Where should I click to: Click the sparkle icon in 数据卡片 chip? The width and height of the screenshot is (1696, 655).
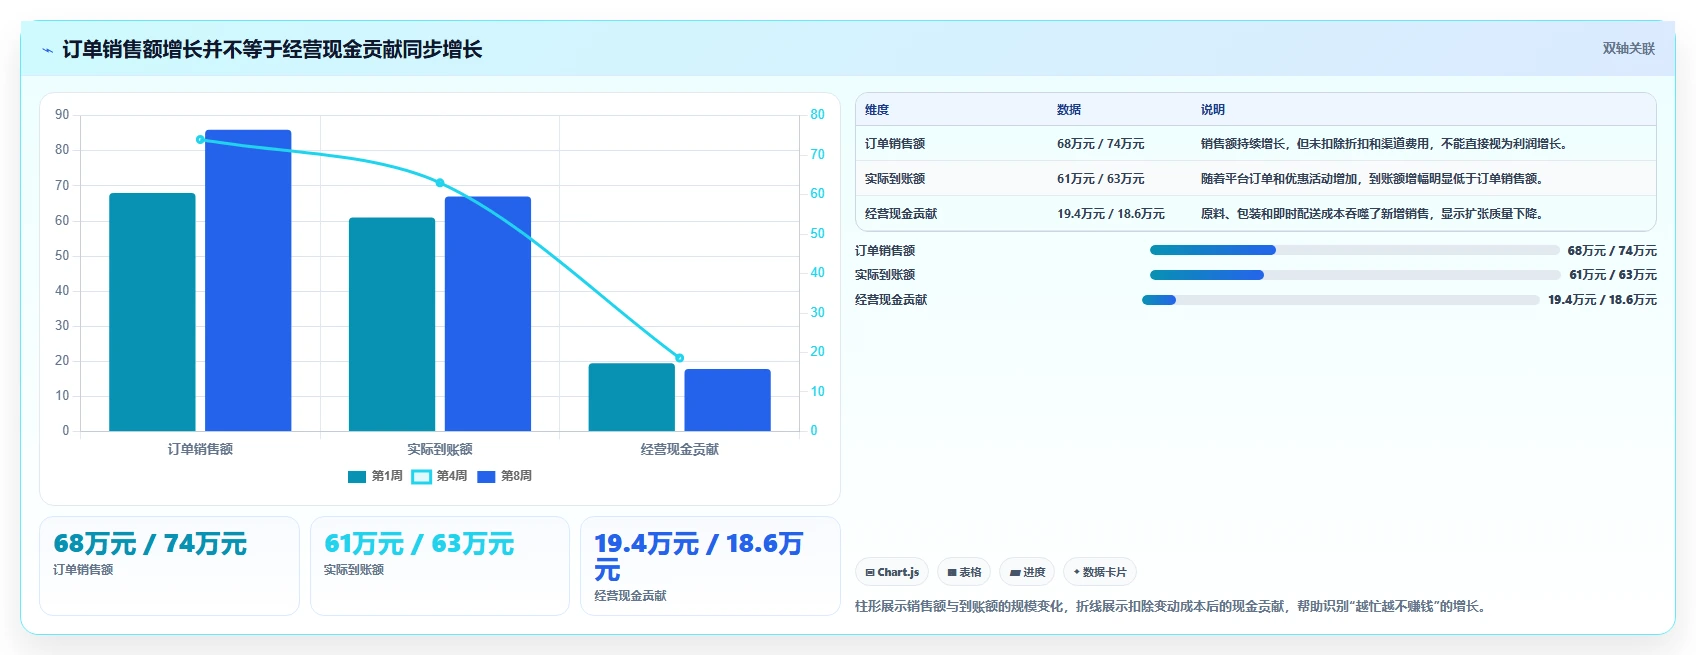pyautogui.click(x=1076, y=572)
